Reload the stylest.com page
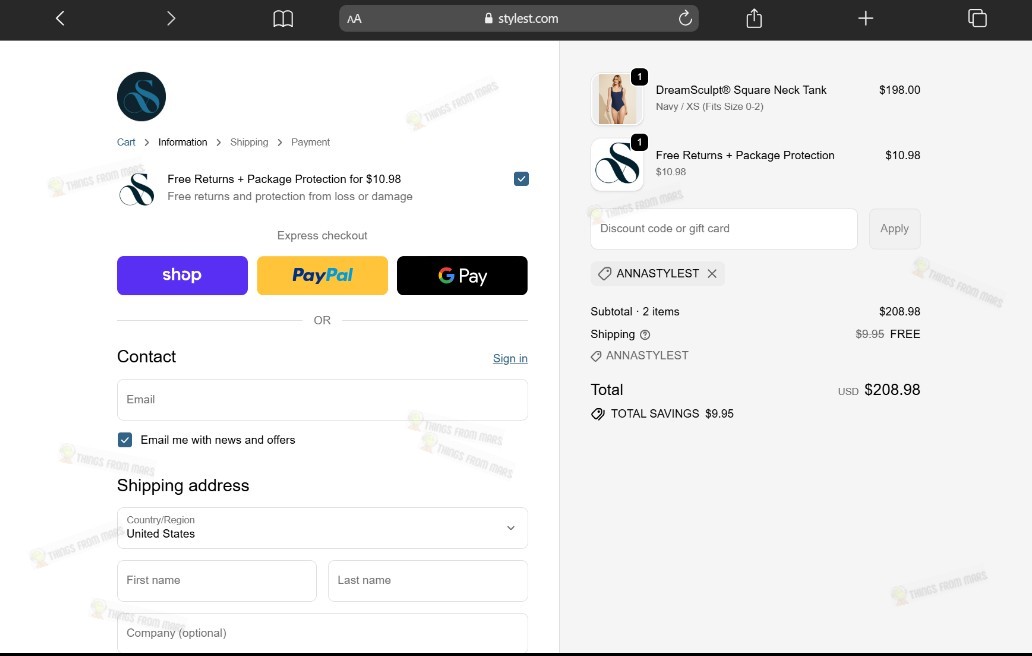Image resolution: width=1032 pixels, height=656 pixels. point(685,18)
